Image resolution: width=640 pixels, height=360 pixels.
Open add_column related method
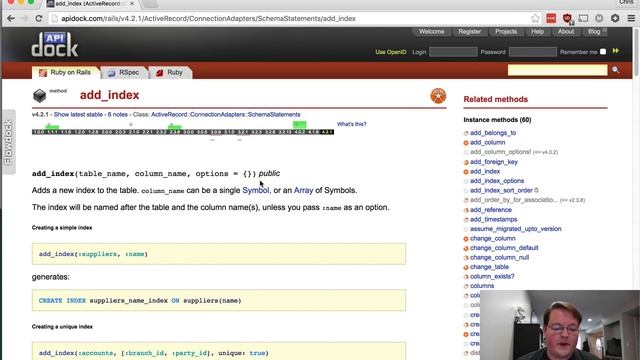(x=487, y=142)
